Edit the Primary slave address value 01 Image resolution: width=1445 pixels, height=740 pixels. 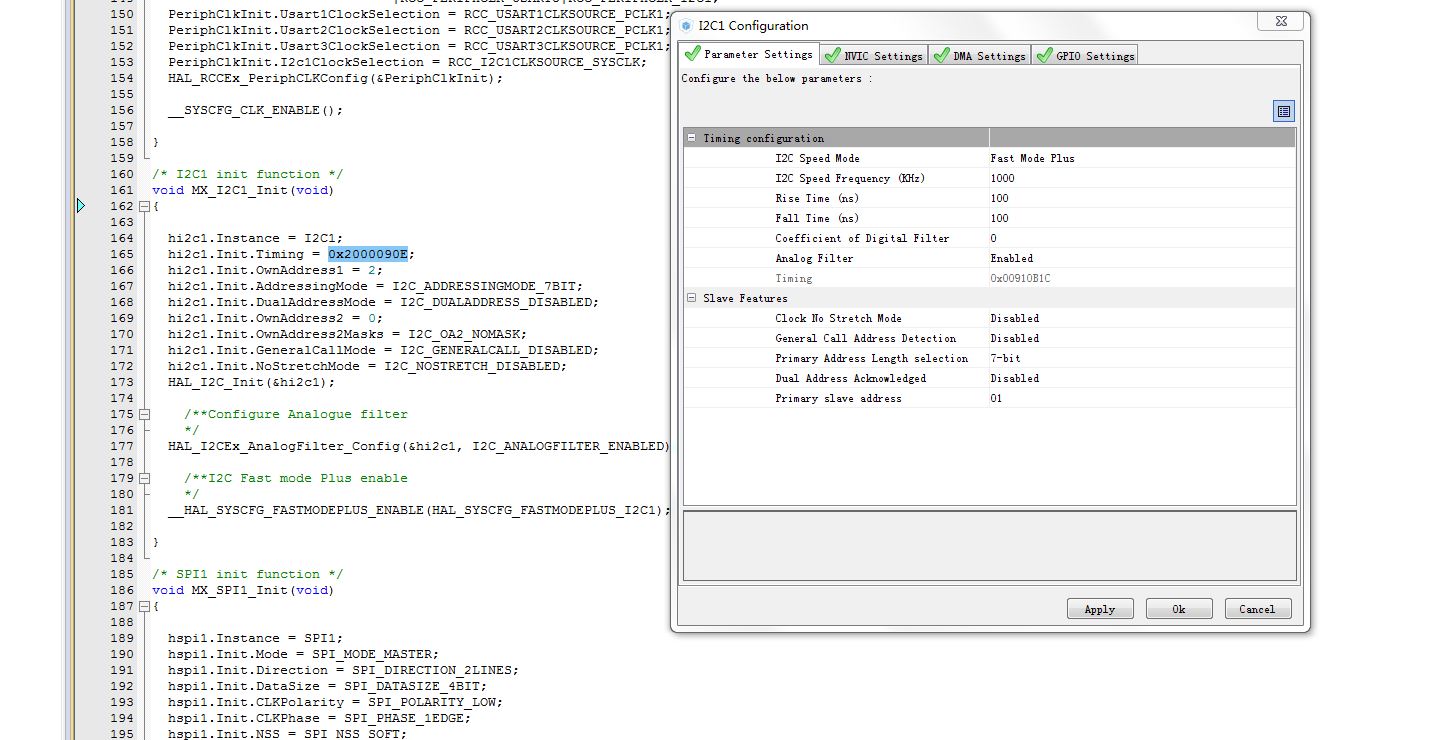[x=1142, y=398]
